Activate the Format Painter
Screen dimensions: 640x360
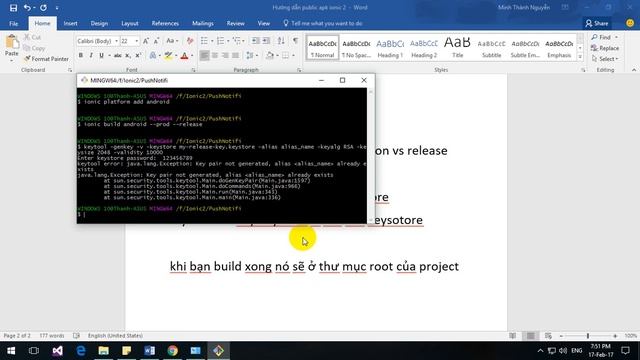46,59
